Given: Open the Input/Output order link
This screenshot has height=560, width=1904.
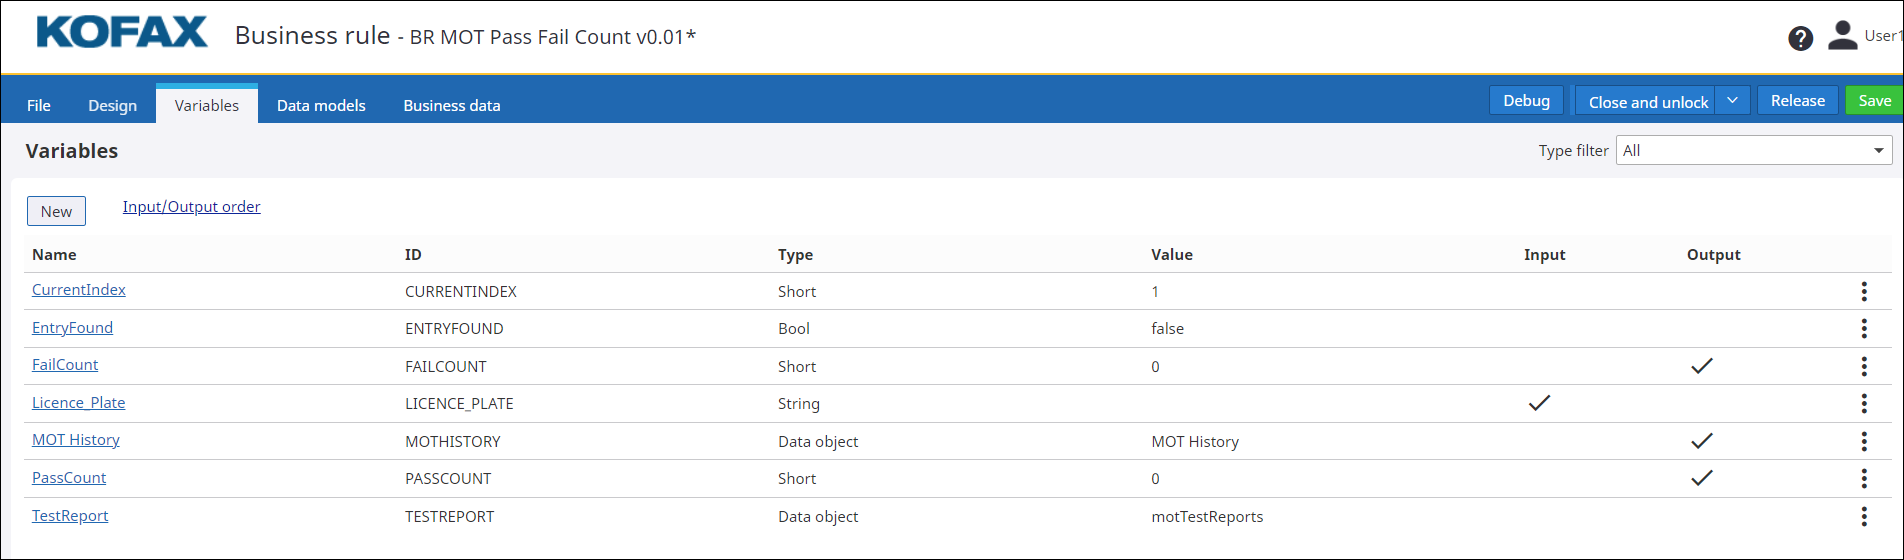Looking at the screenshot, I should (191, 207).
